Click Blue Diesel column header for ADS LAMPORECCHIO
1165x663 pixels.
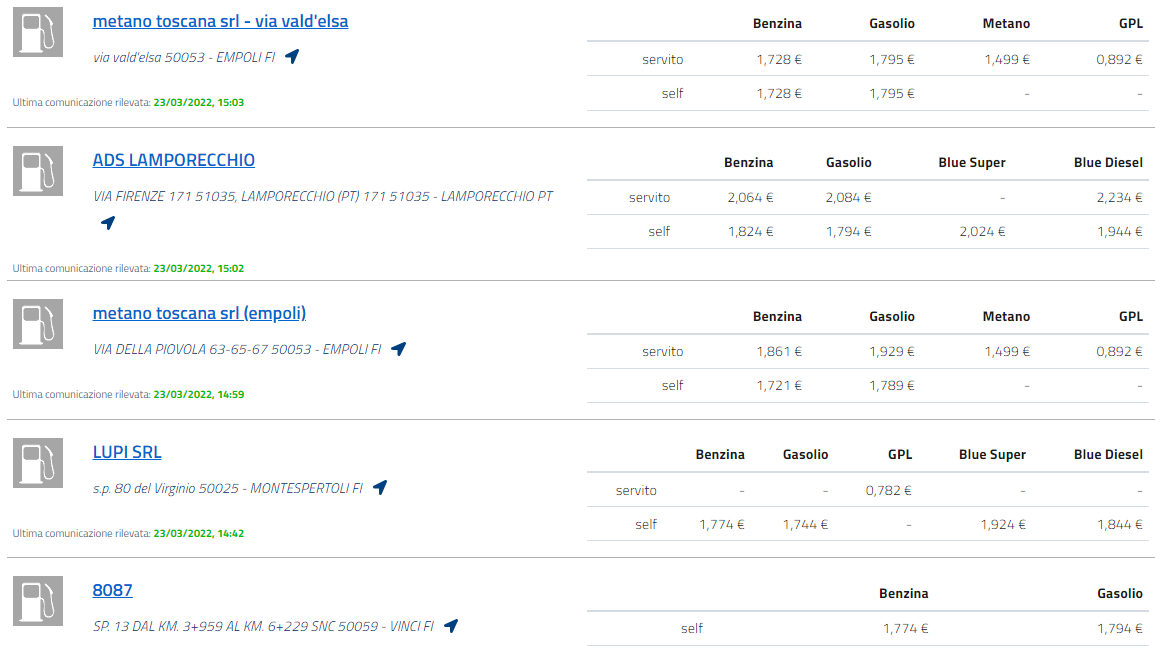click(1108, 162)
